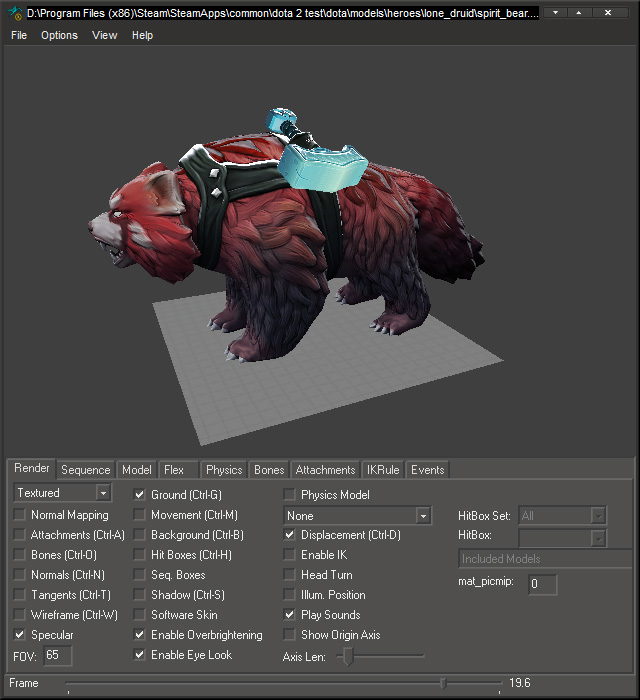Open the File menu
Viewport: 640px width, 700px height.
pyautogui.click(x=19, y=35)
